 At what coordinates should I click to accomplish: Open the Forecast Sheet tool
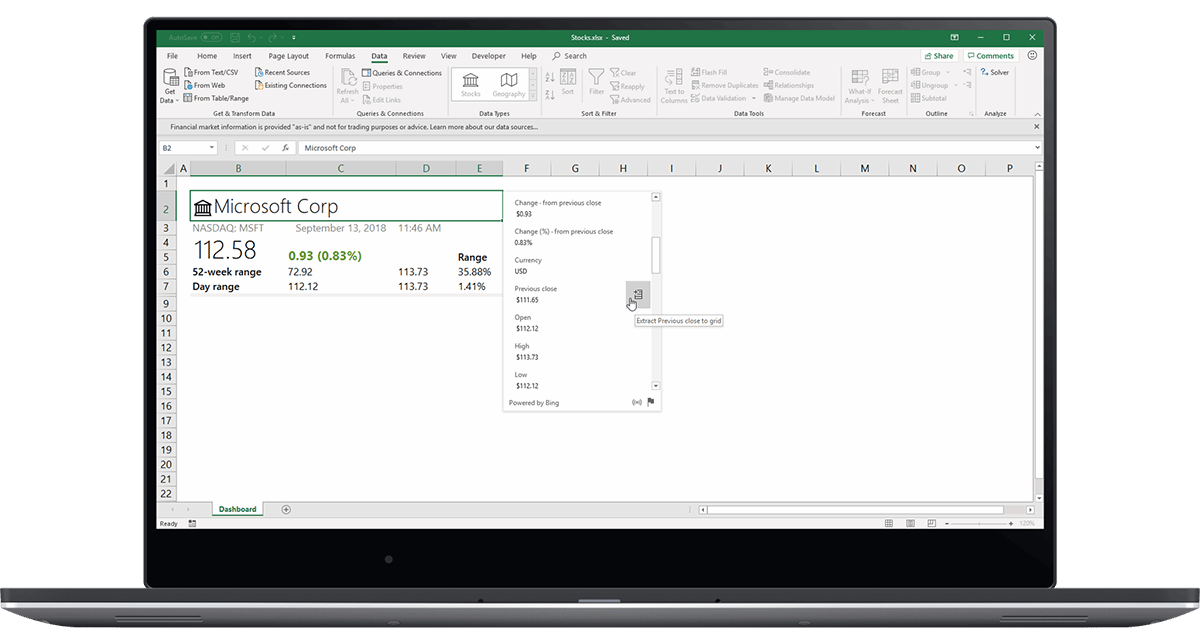[x=890, y=86]
